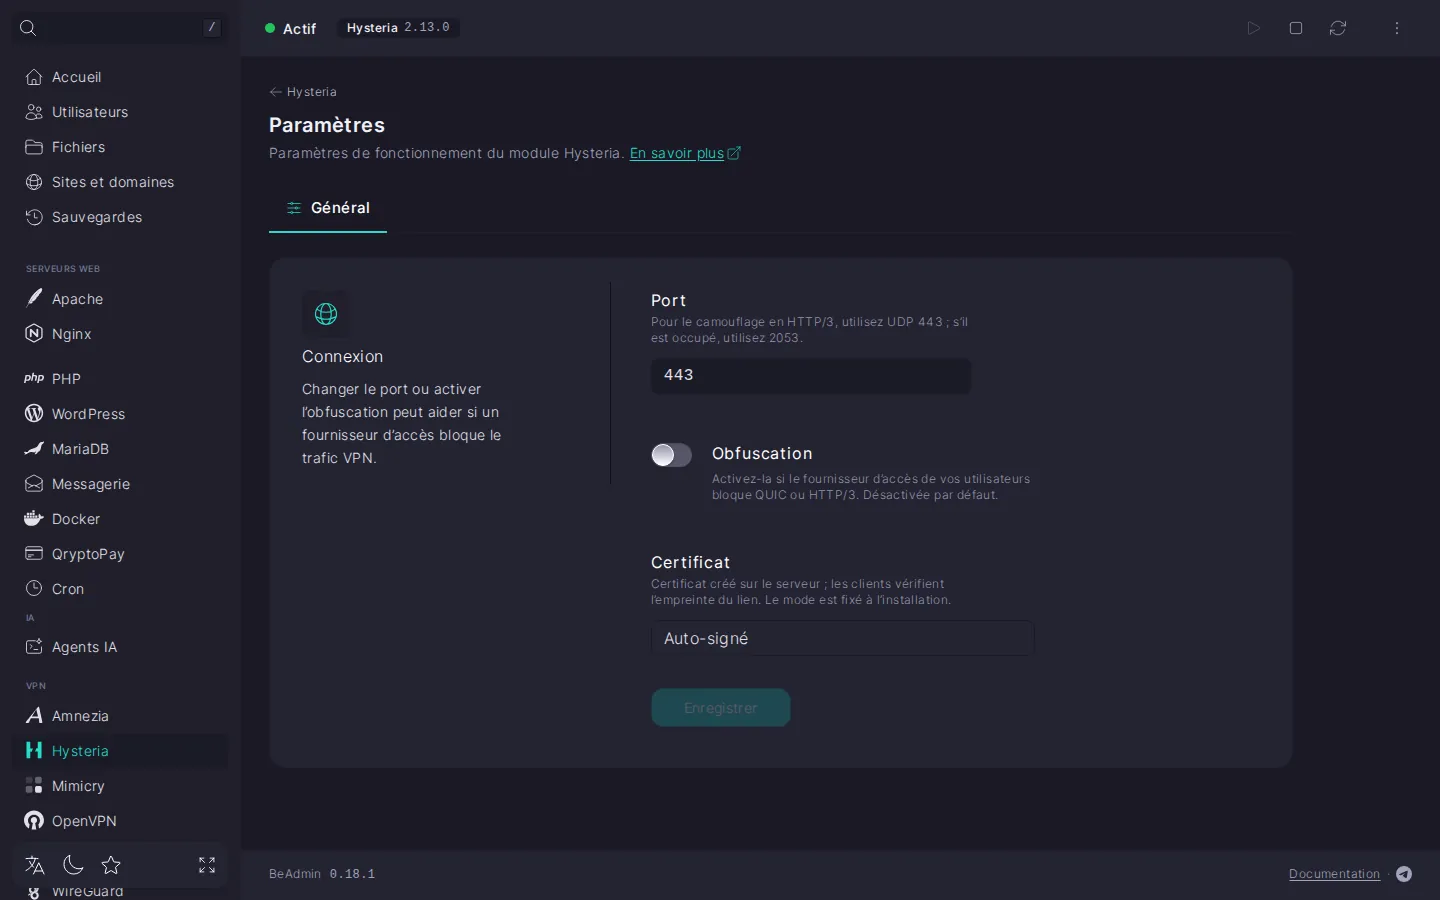This screenshot has width=1440, height=900.
Task: Select Hysteria in the VPN sidebar list
Action: 120,751
